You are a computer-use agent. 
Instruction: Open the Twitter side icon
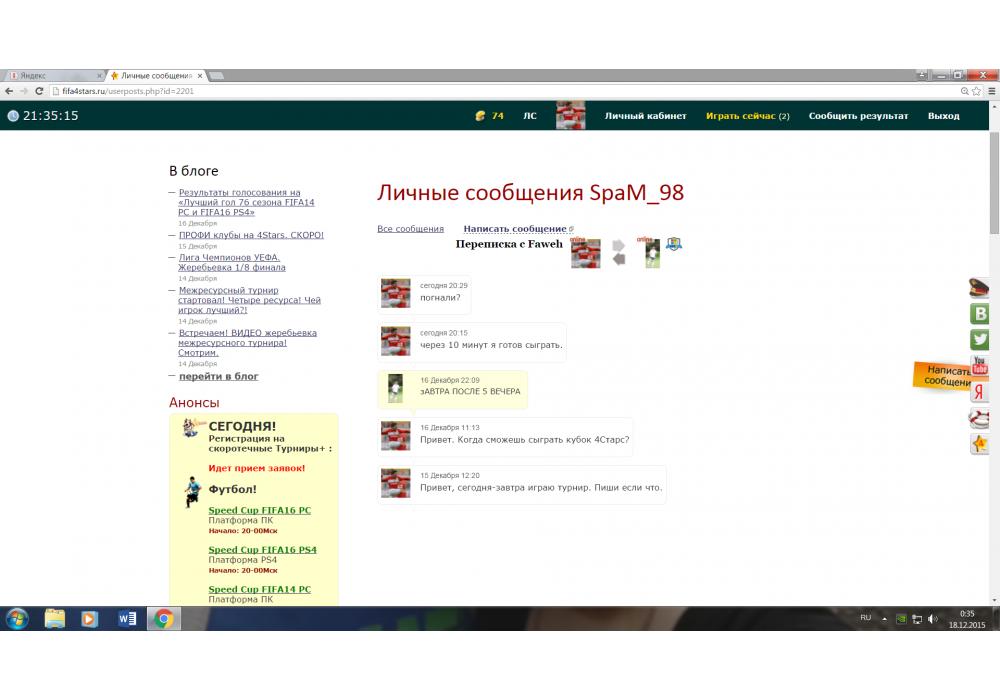pyautogui.click(x=980, y=339)
